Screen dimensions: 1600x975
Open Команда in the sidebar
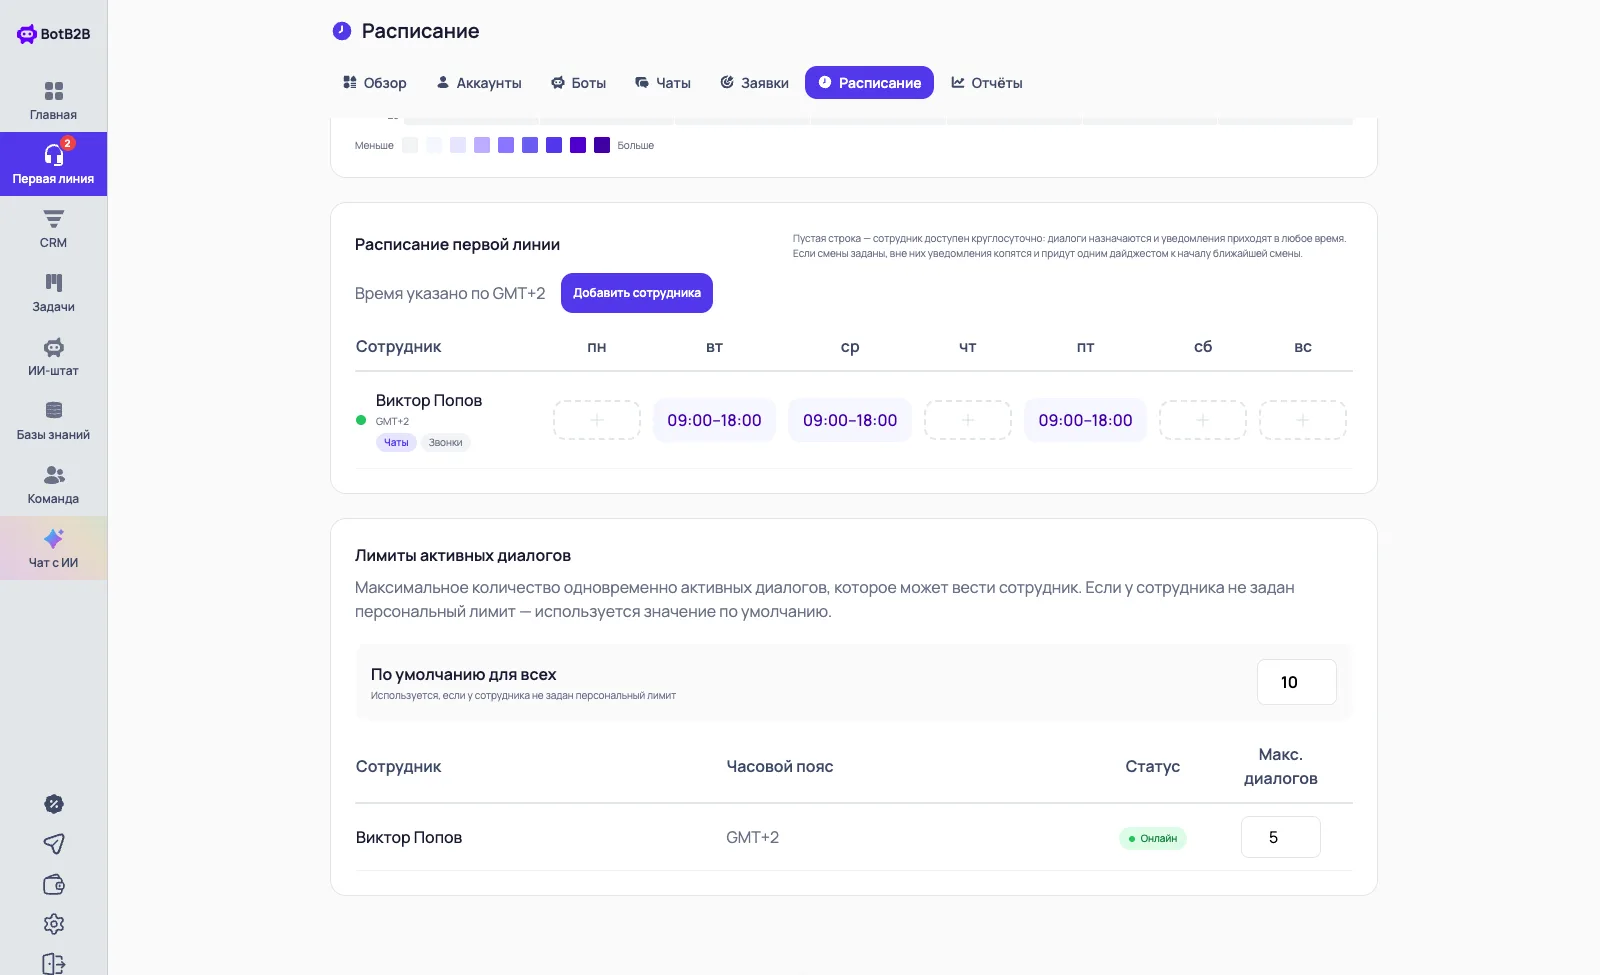click(54, 485)
